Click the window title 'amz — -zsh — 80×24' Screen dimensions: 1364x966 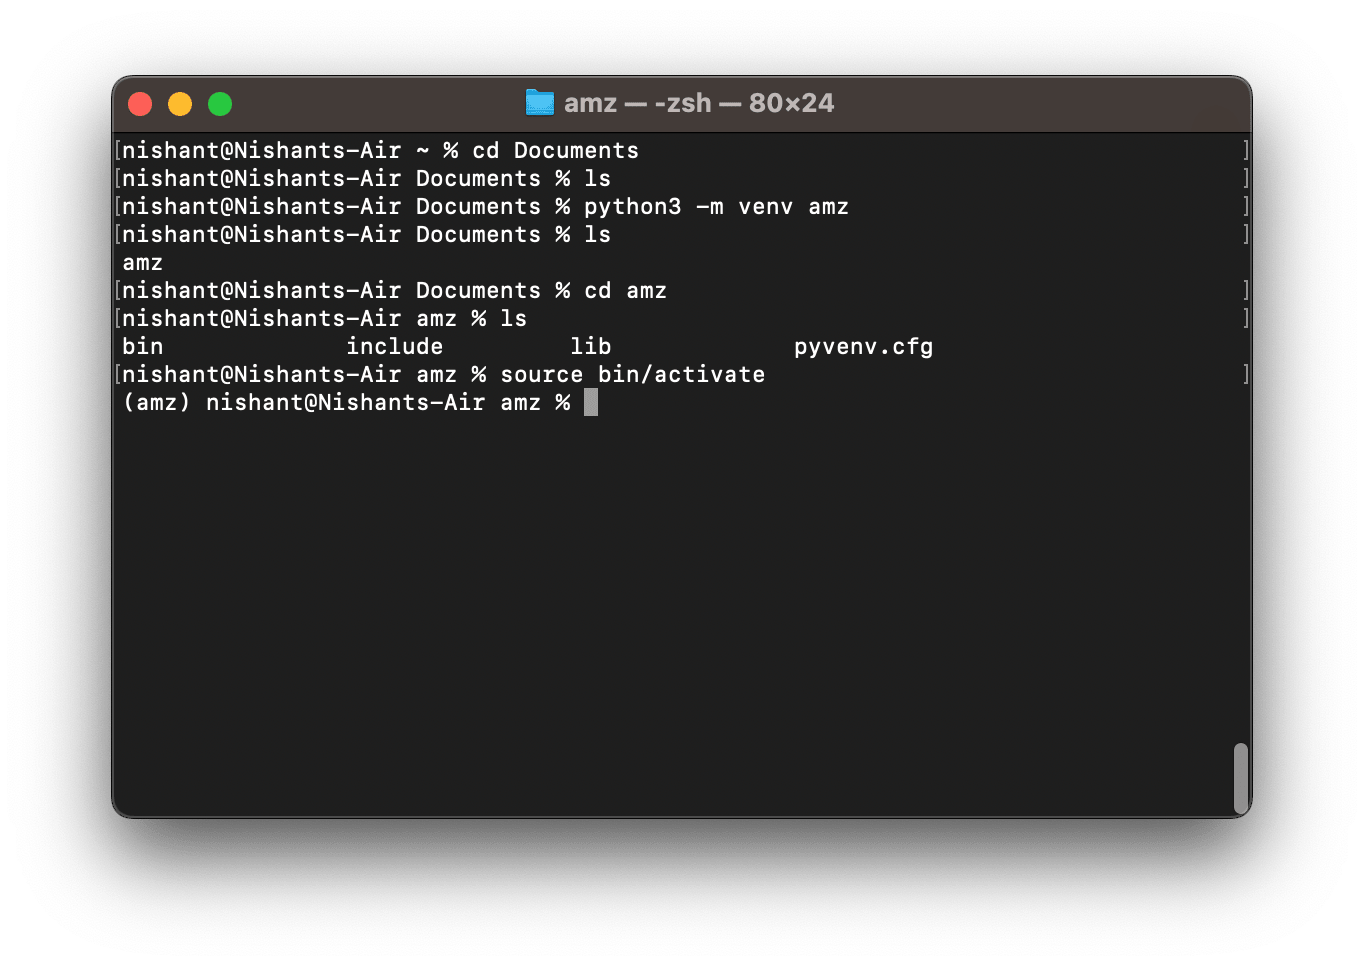click(x=699, y=103)
